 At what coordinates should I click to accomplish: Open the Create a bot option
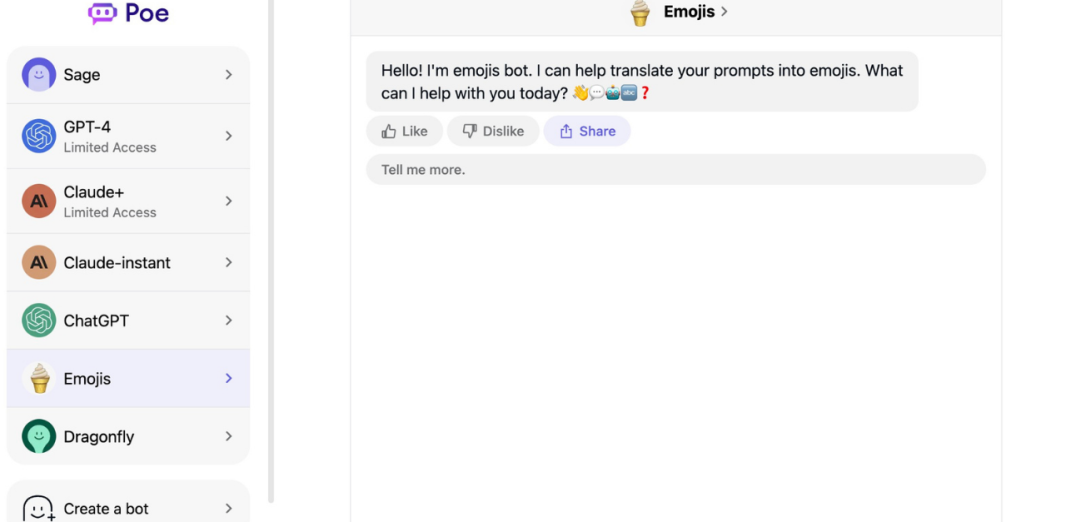[128, 508]
